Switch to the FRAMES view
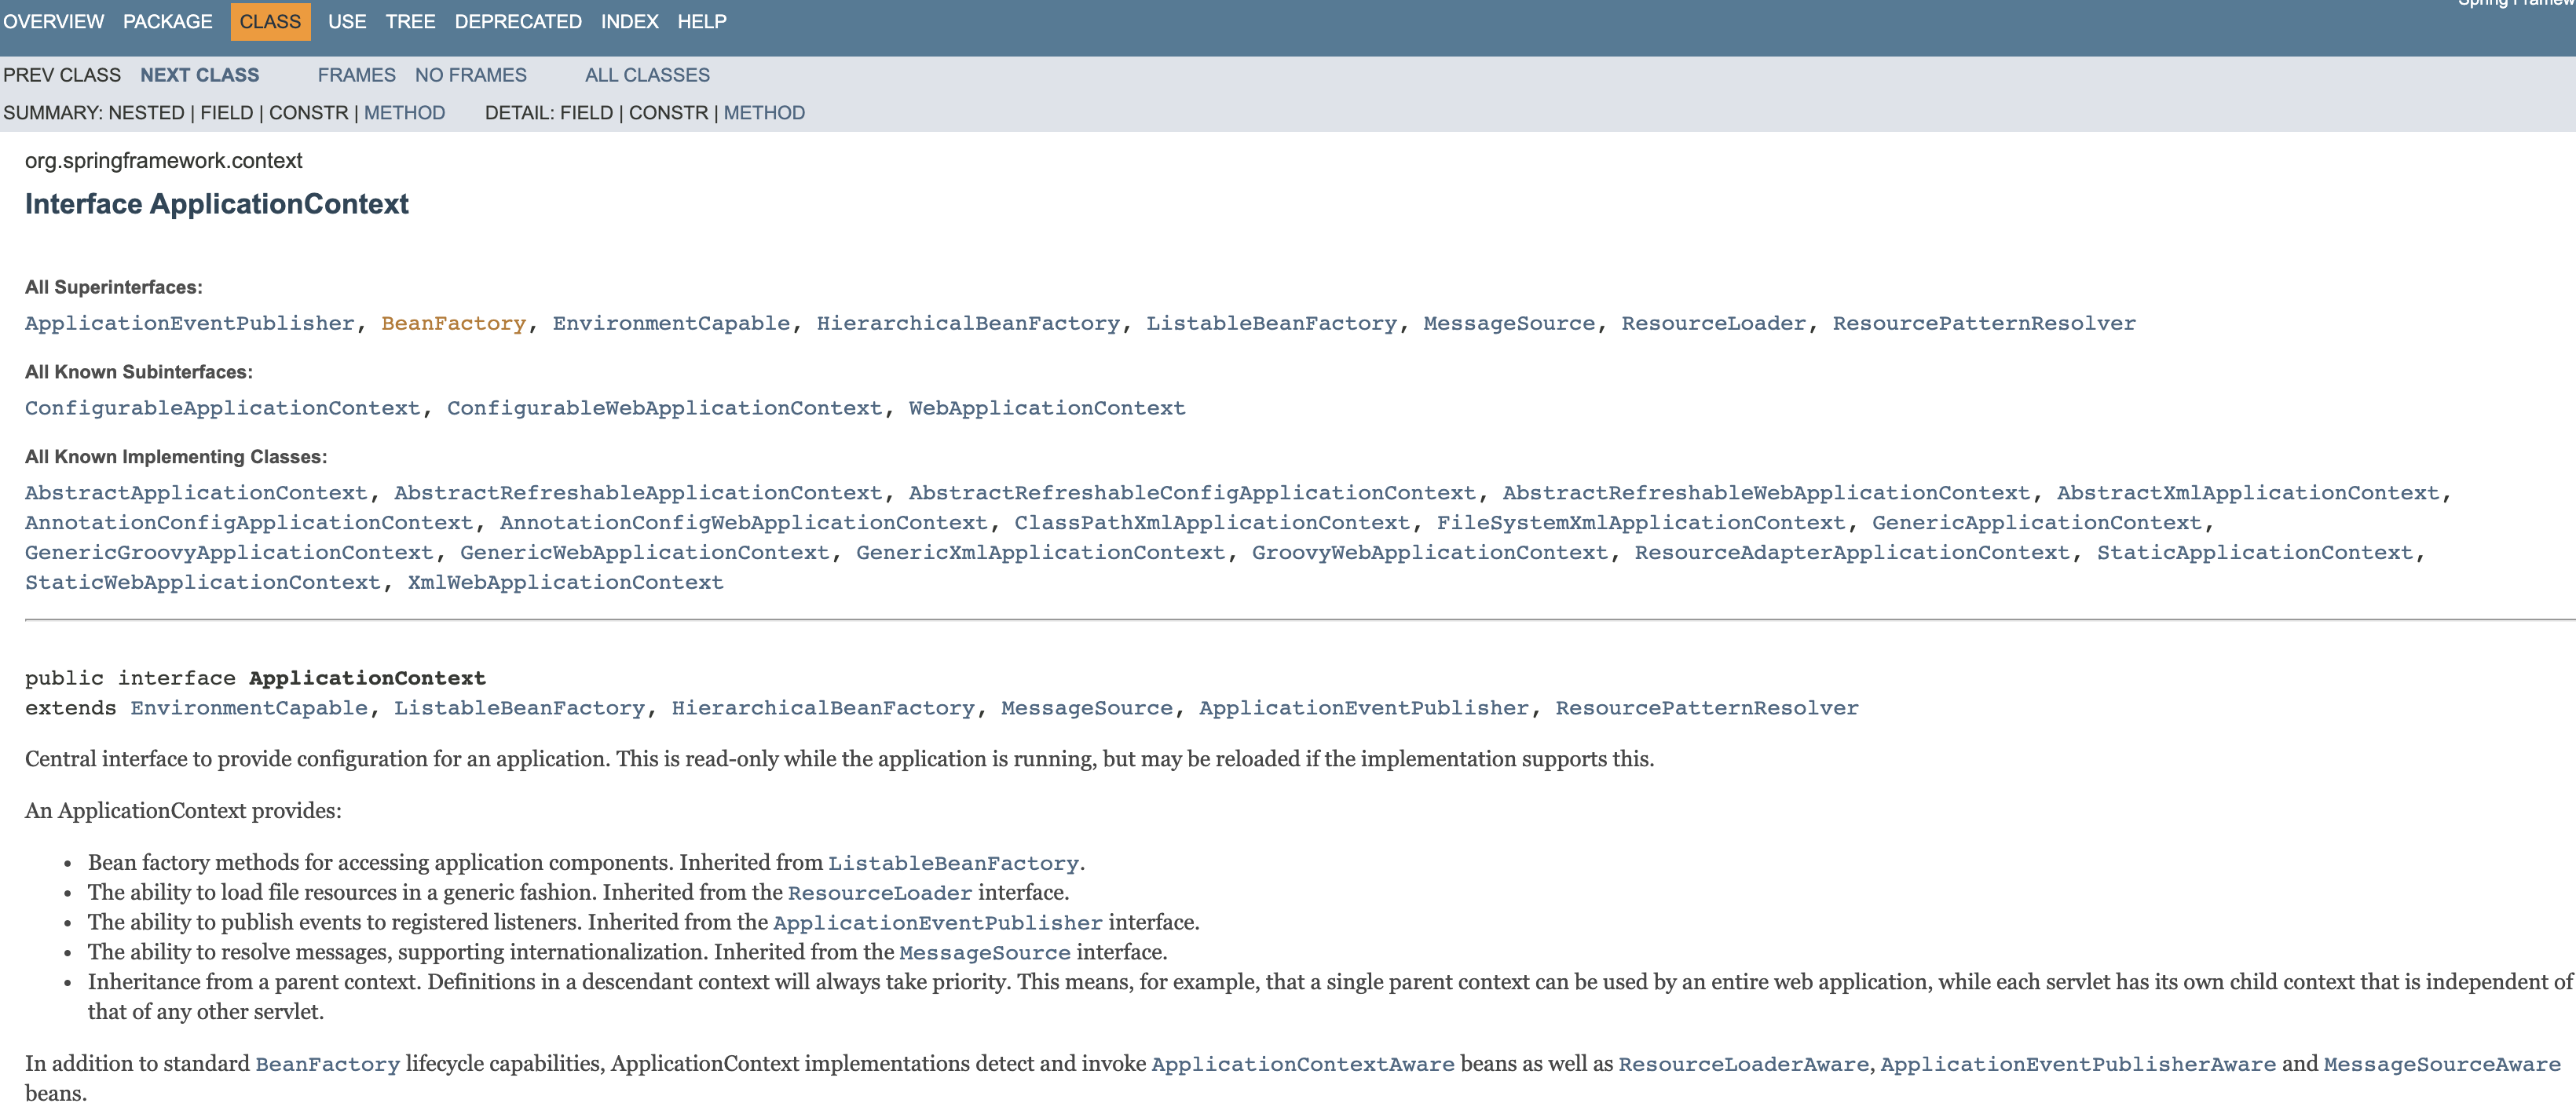2576x1107 pixels. click(356, 75)
